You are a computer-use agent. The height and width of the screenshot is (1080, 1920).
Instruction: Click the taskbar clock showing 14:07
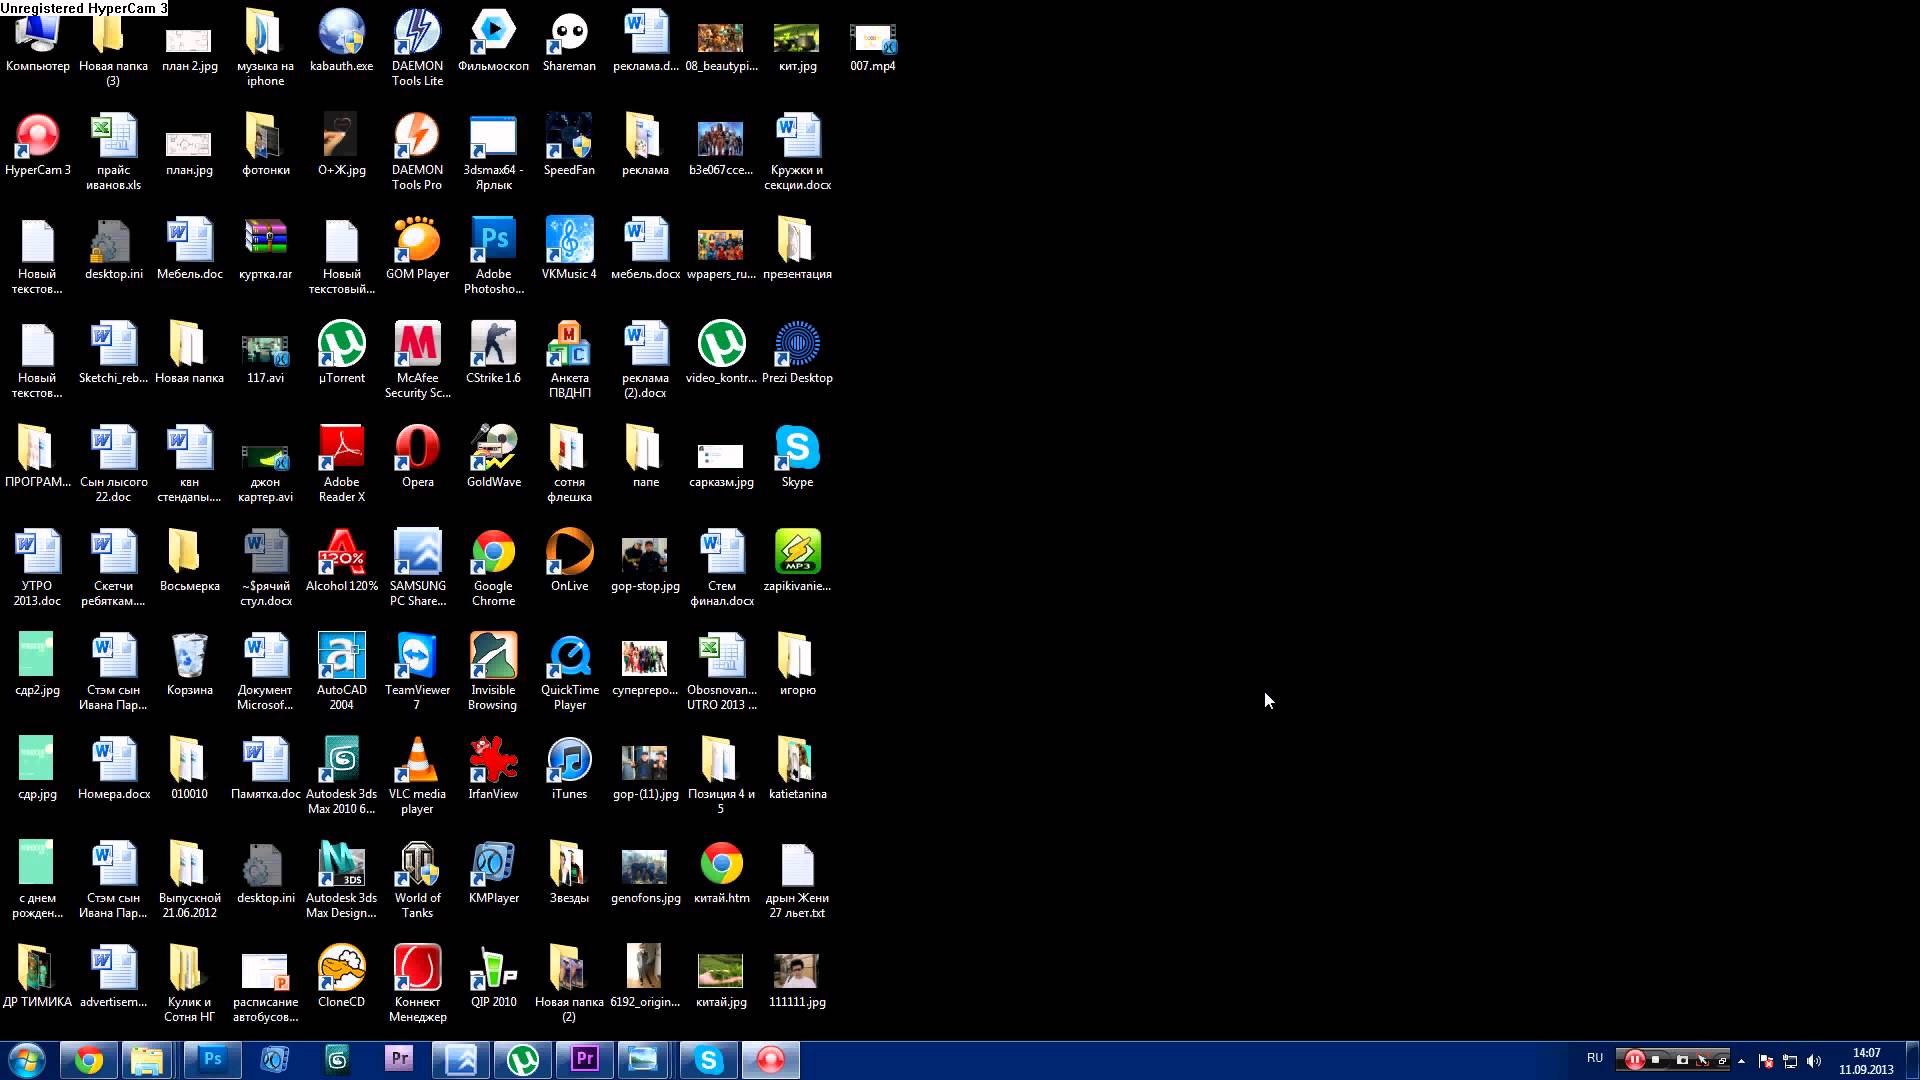click(x=1866, y=1061)
